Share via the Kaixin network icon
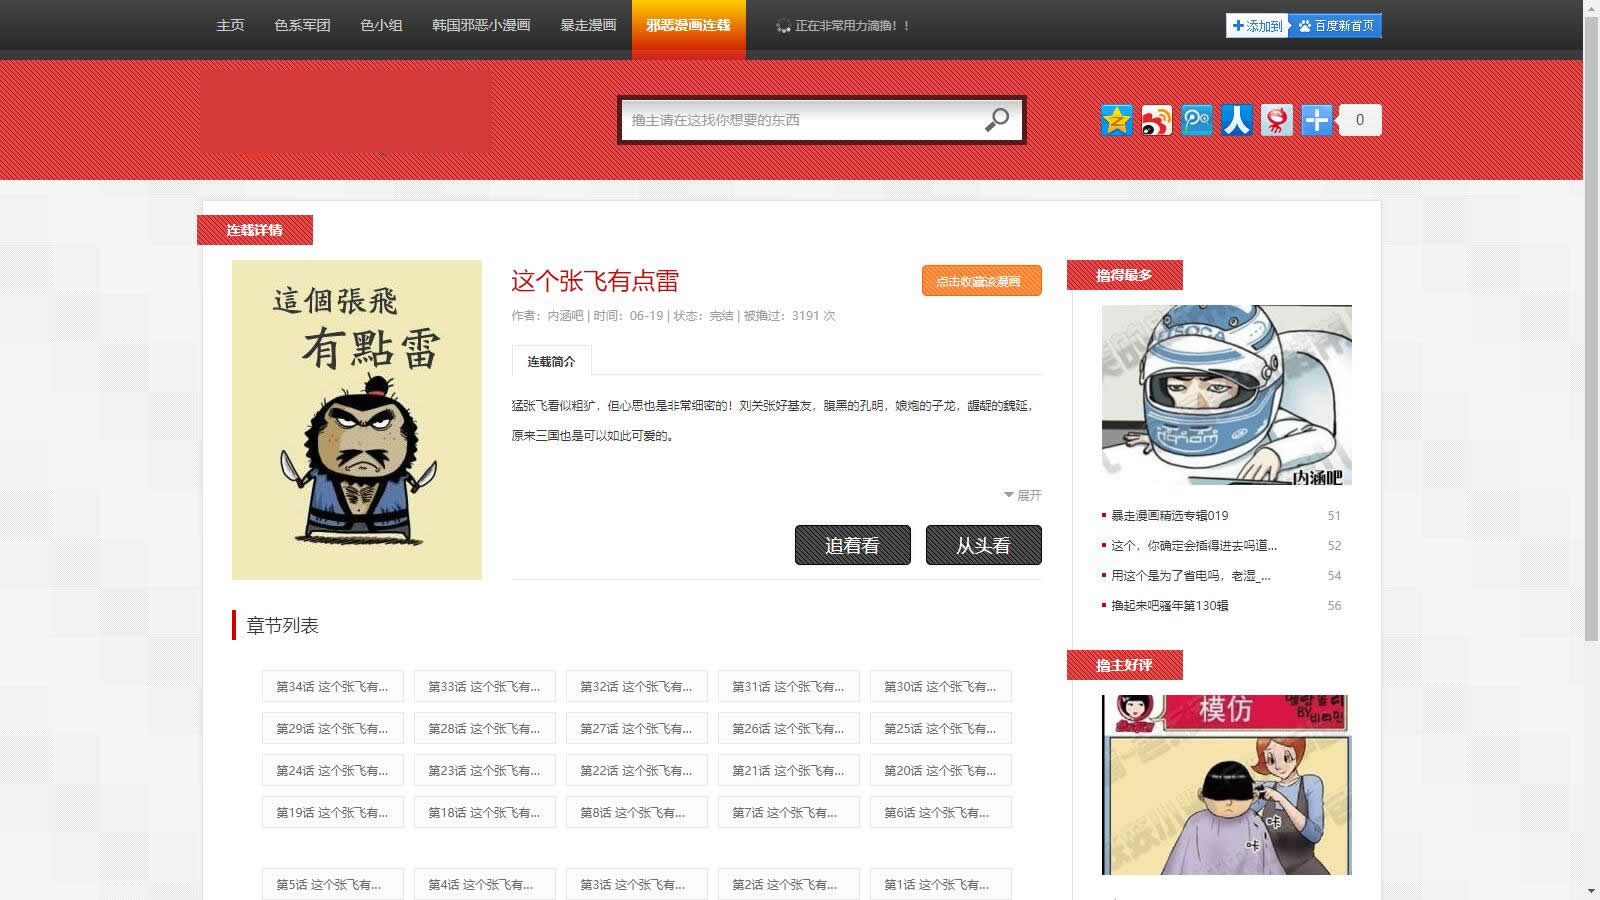Viewport: 1600px width, 900px height. [x=1276, y=120]
